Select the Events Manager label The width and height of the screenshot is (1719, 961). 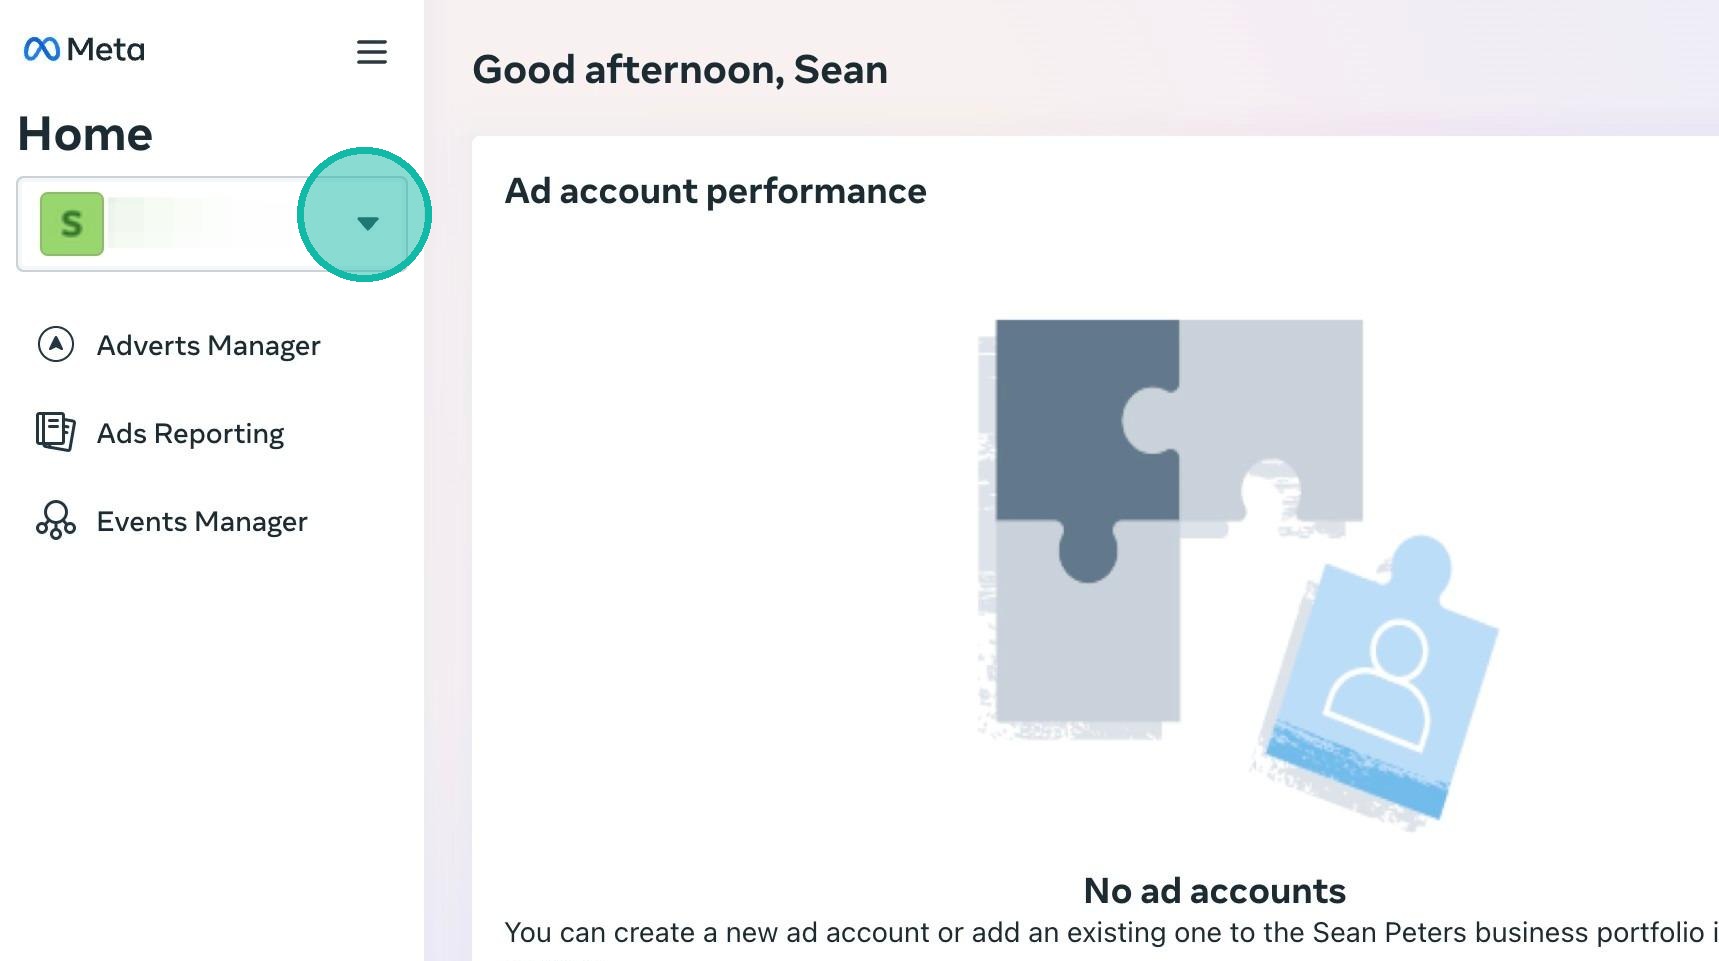[202, 522]
